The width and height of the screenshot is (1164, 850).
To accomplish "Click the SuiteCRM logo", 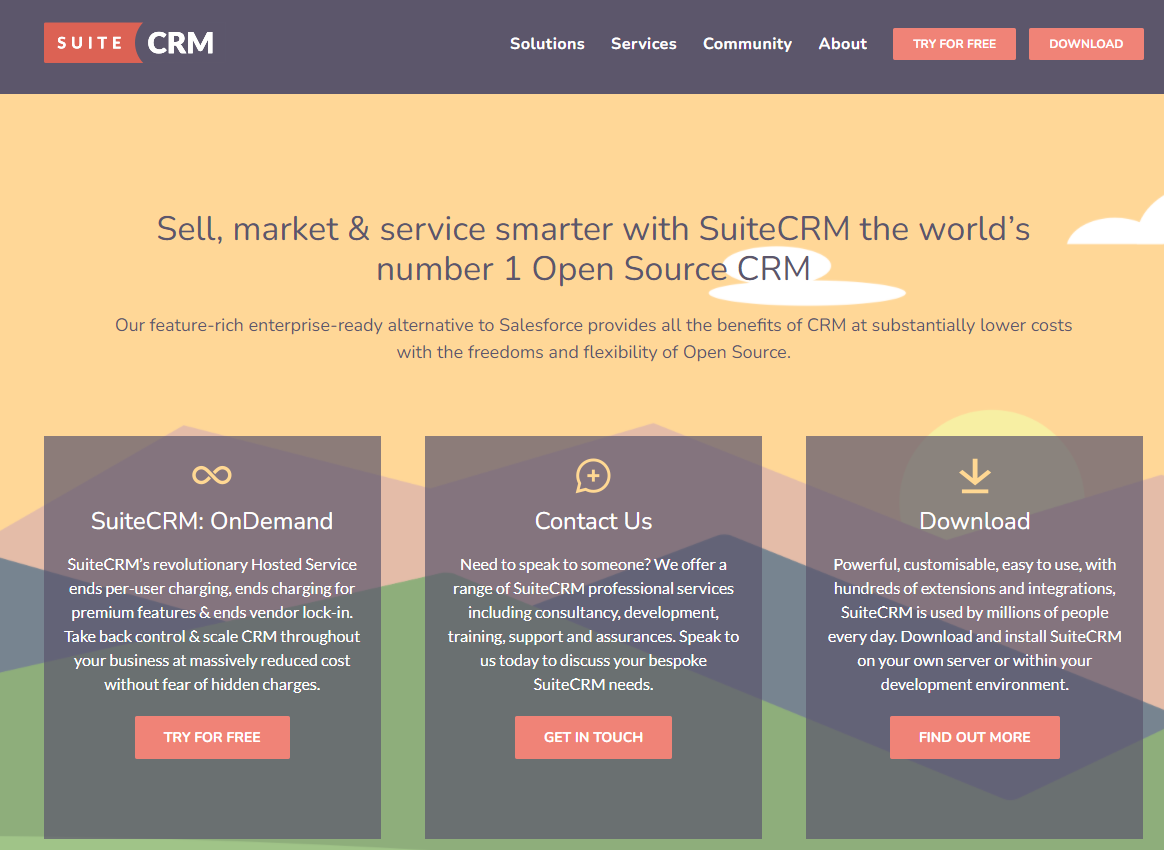I will click(129, 43).
